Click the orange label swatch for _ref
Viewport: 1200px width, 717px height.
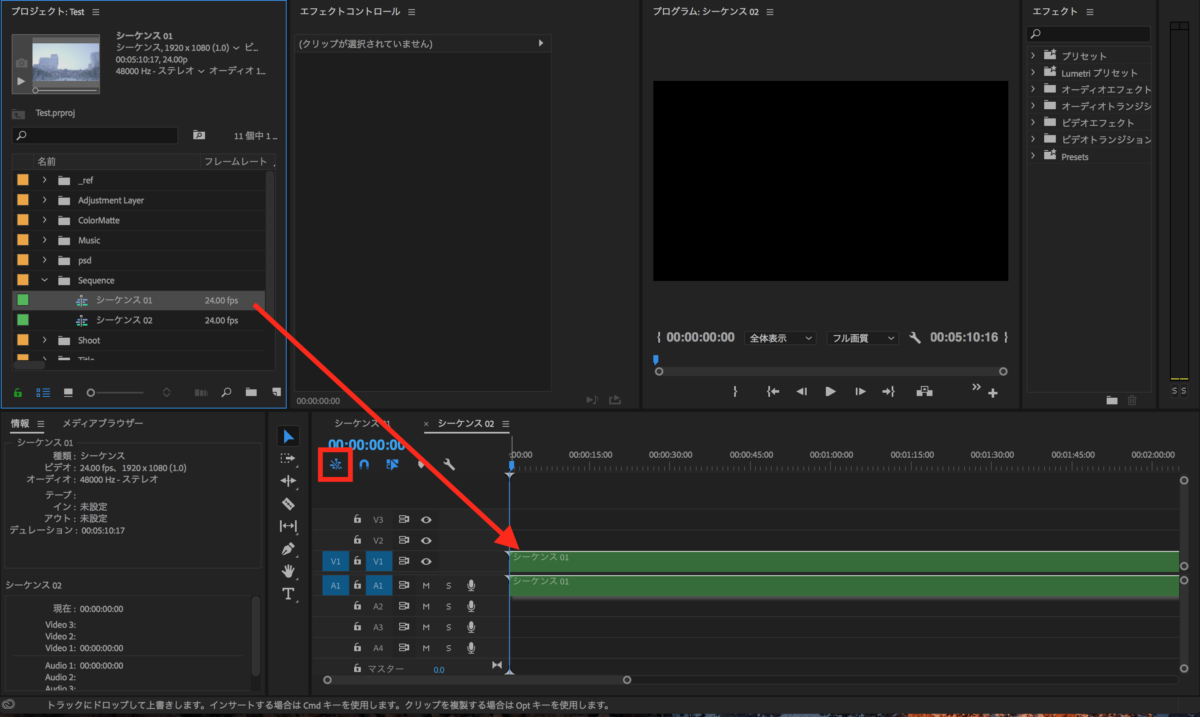point(23,180)
